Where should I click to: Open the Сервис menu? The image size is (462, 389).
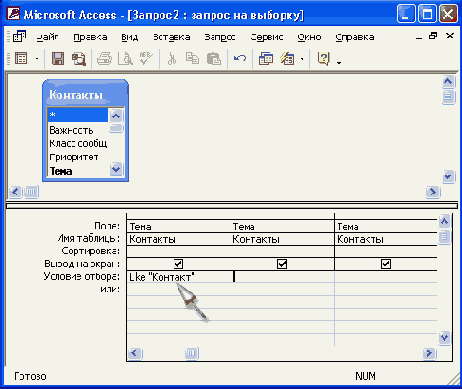click(267, 37)
